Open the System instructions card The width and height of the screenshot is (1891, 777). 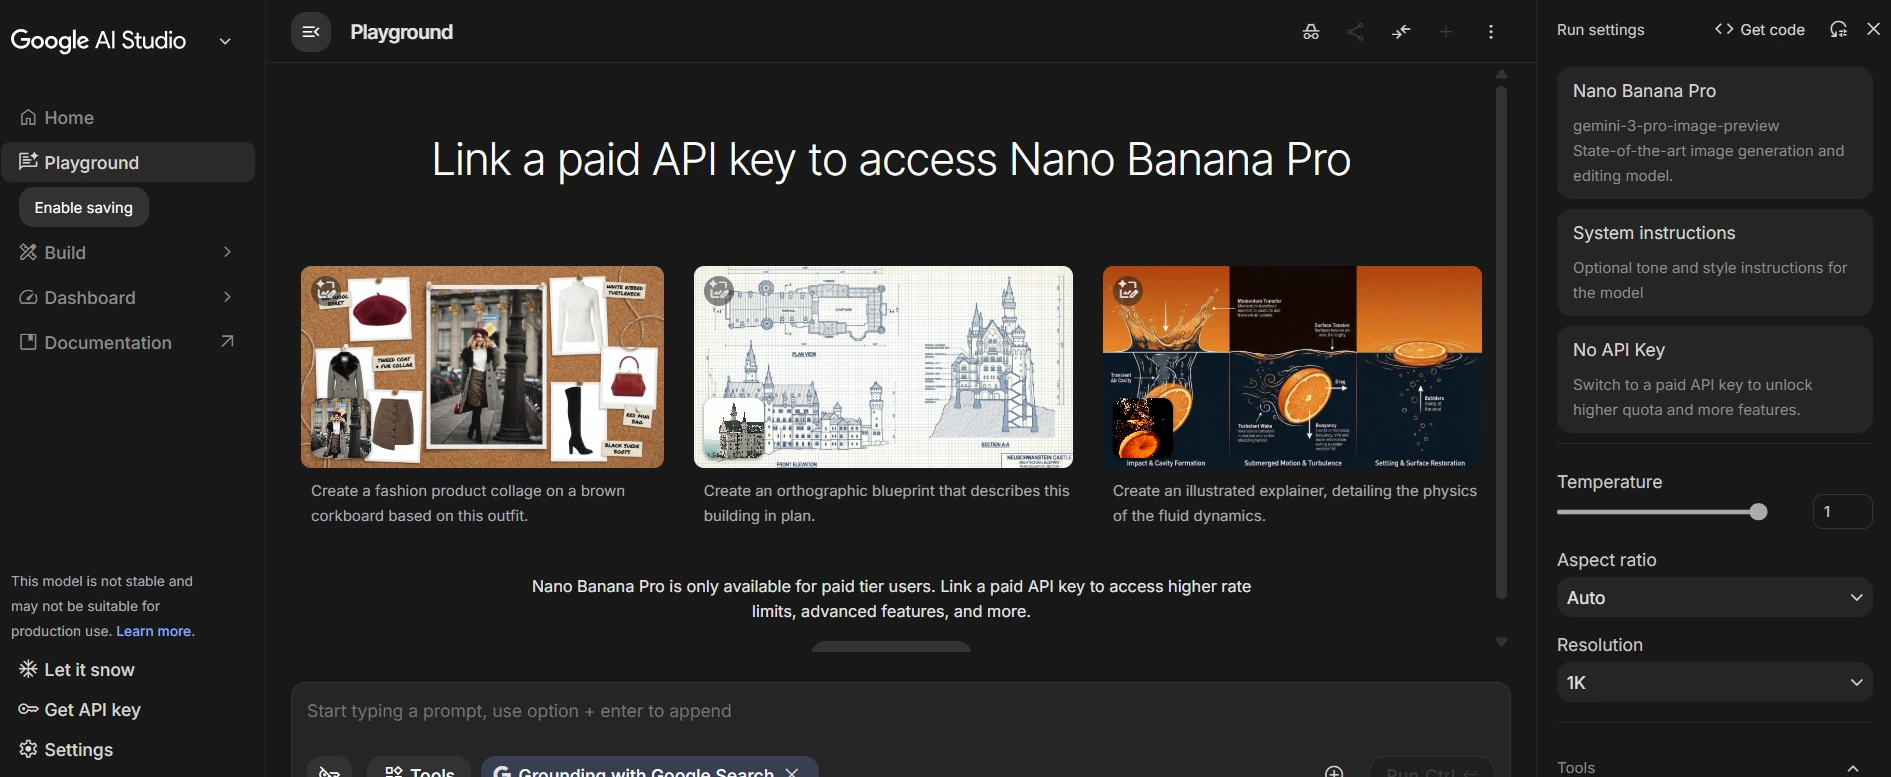pos(1714,262)
